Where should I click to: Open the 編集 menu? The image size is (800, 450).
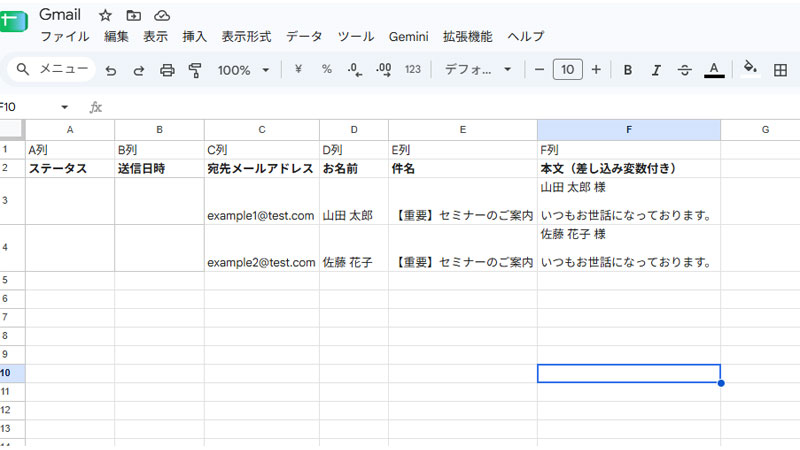pyautogui.click(x=116, y=37)
